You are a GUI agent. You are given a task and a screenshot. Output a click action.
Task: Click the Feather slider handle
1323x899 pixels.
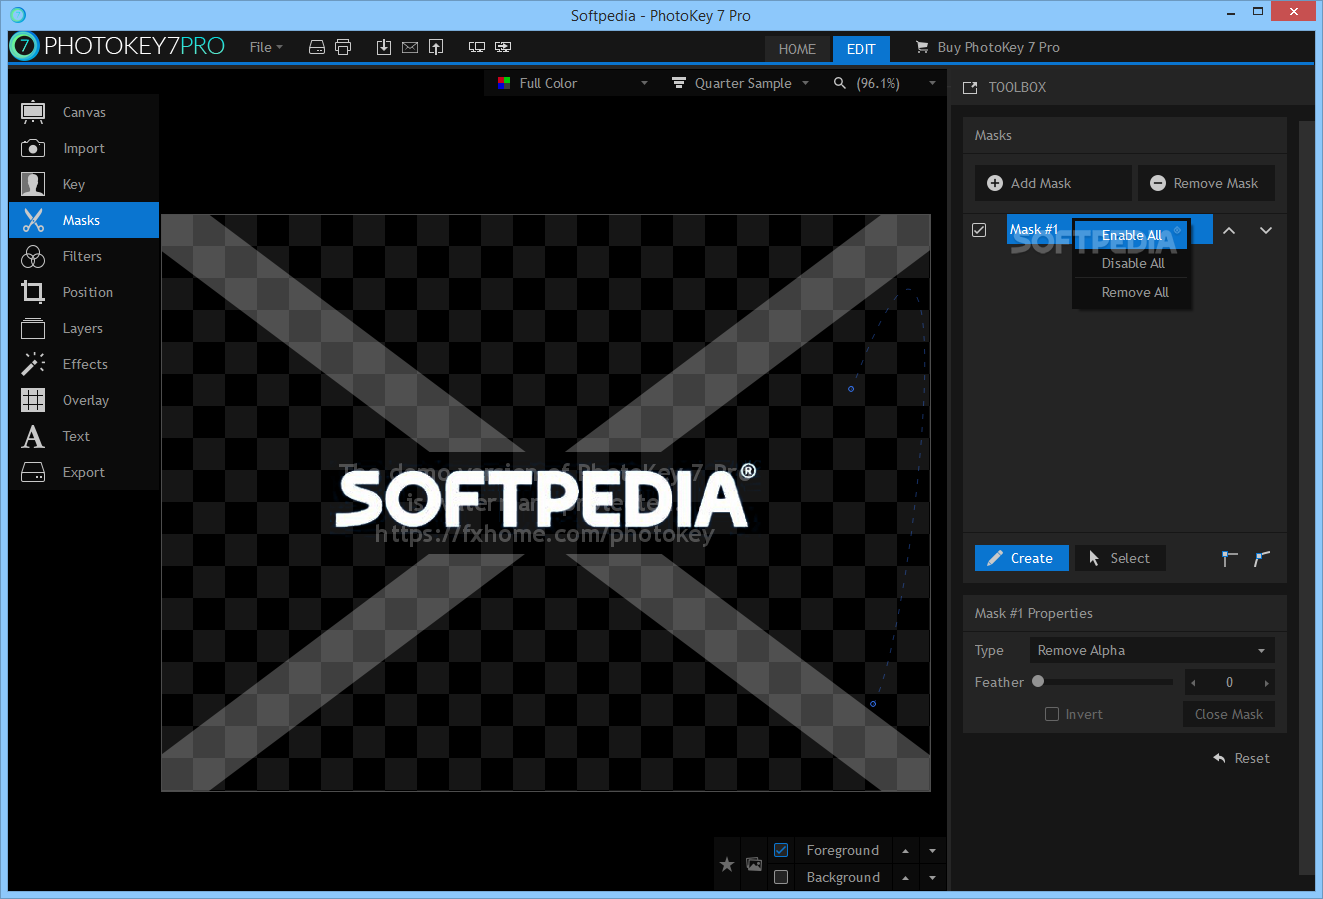pyautogui.click(x=1038, y=682)
